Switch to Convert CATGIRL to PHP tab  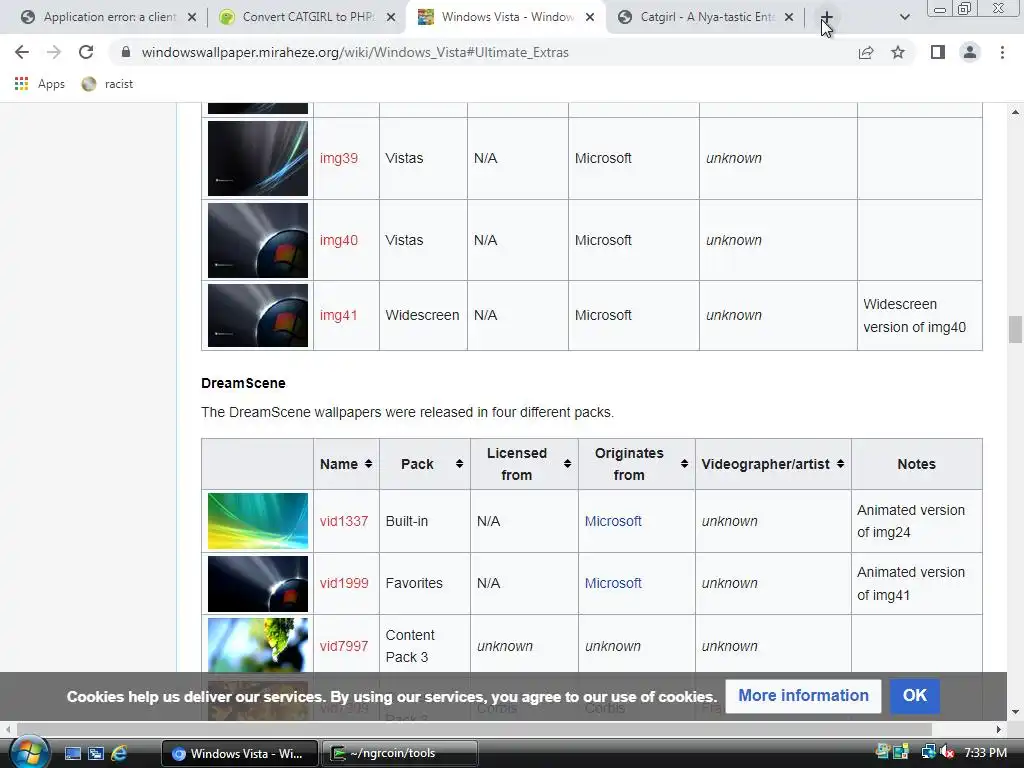click(x=307, y=18)
